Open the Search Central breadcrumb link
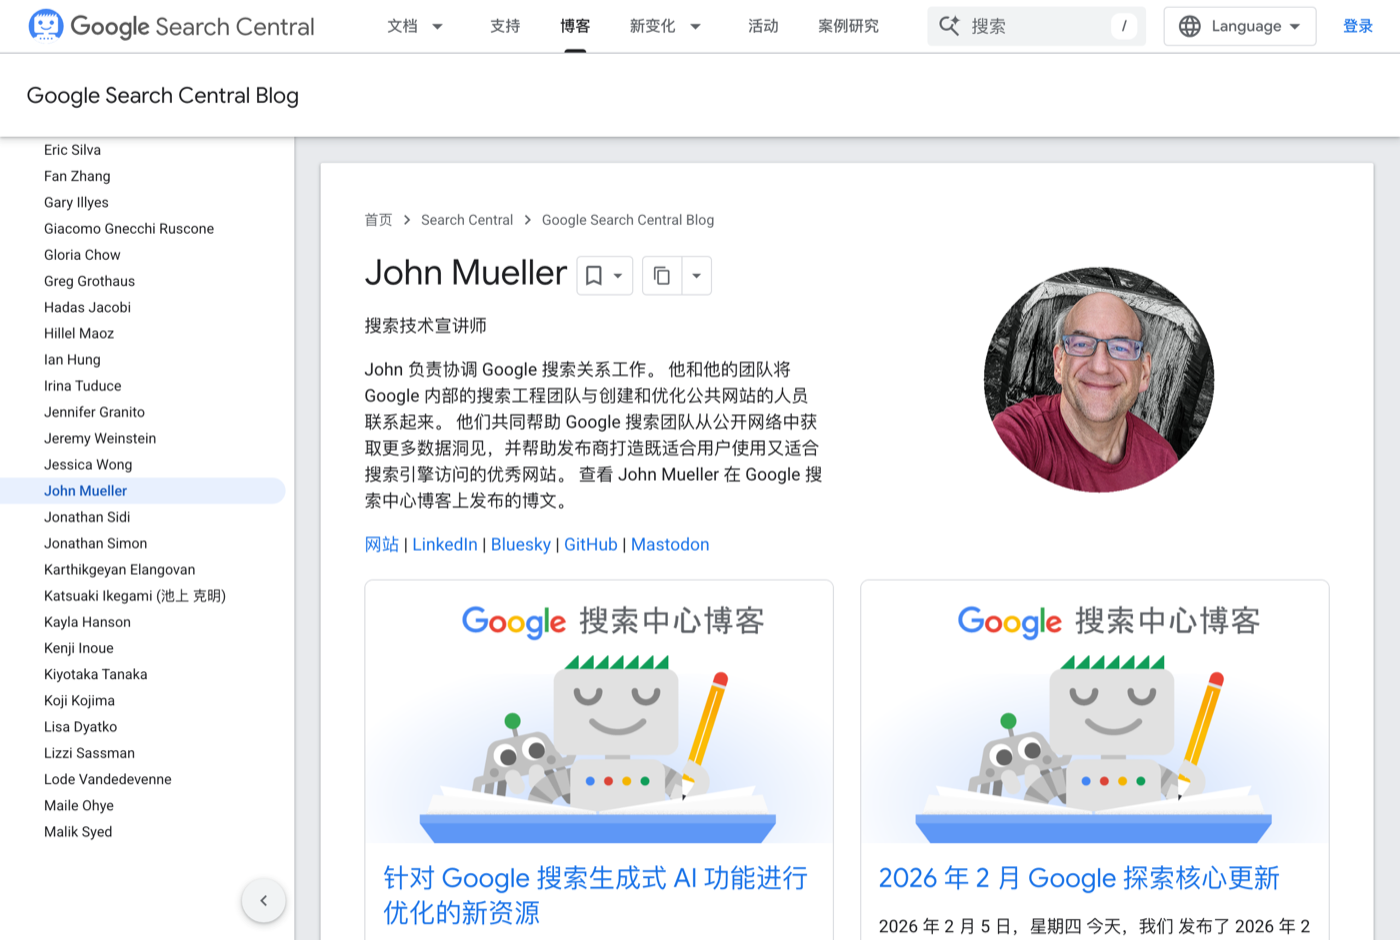This screenshot has width=1400, height=940. pos(467,220)
